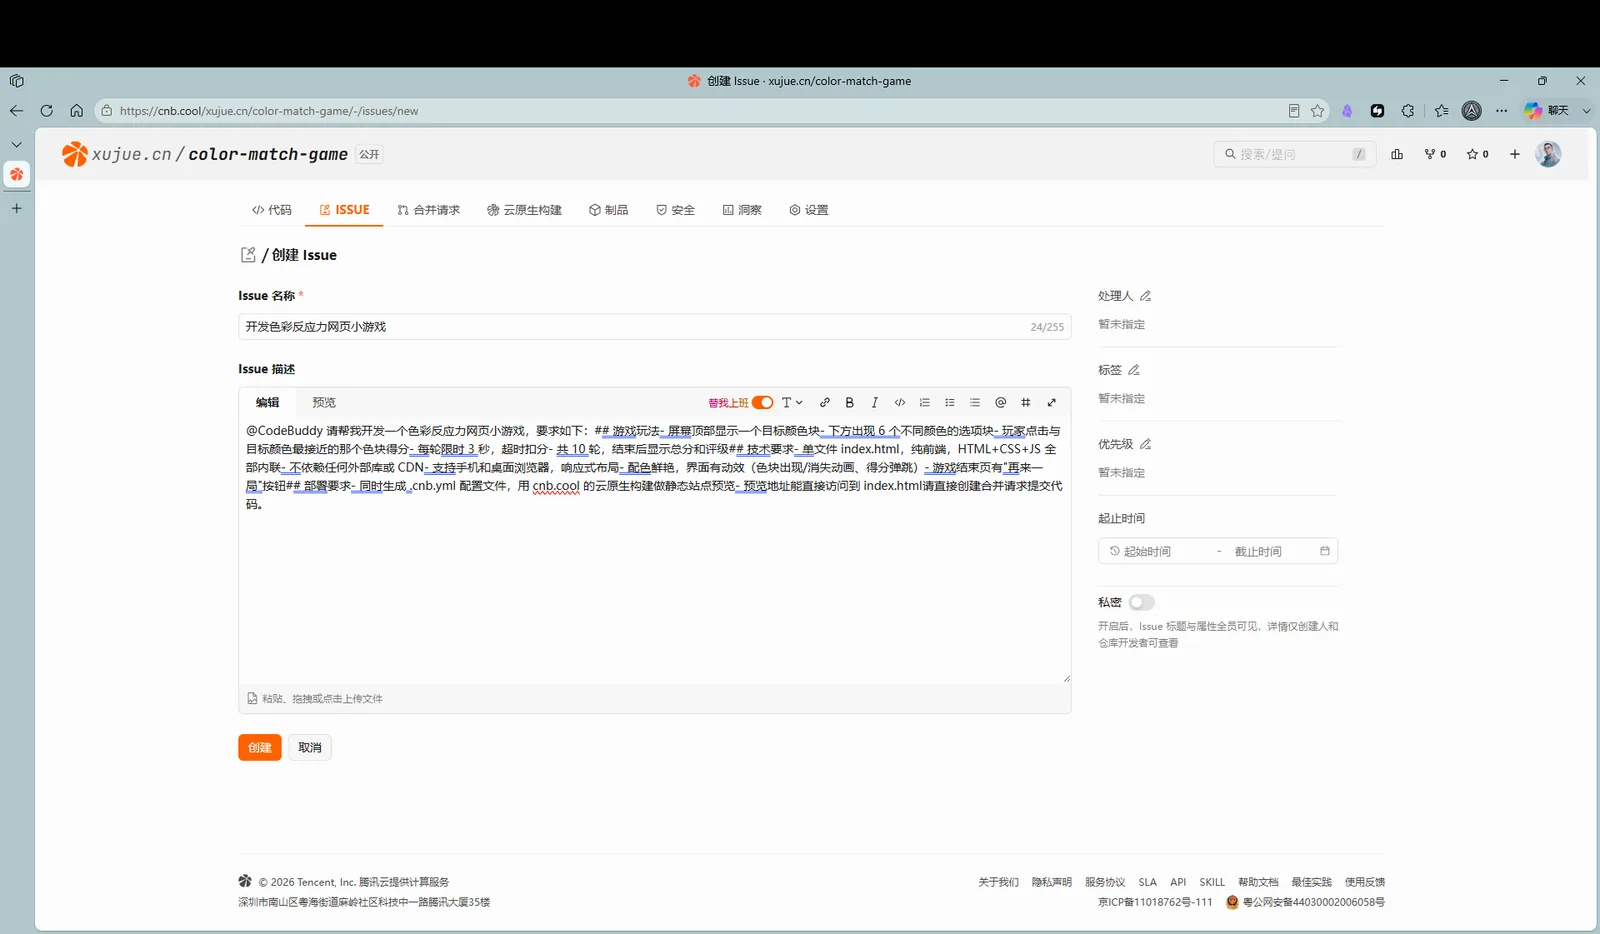The height and width of the screenshot is (934, 1600).
Task: Open the calendar date range picker icon
Action: (1325, 551)
